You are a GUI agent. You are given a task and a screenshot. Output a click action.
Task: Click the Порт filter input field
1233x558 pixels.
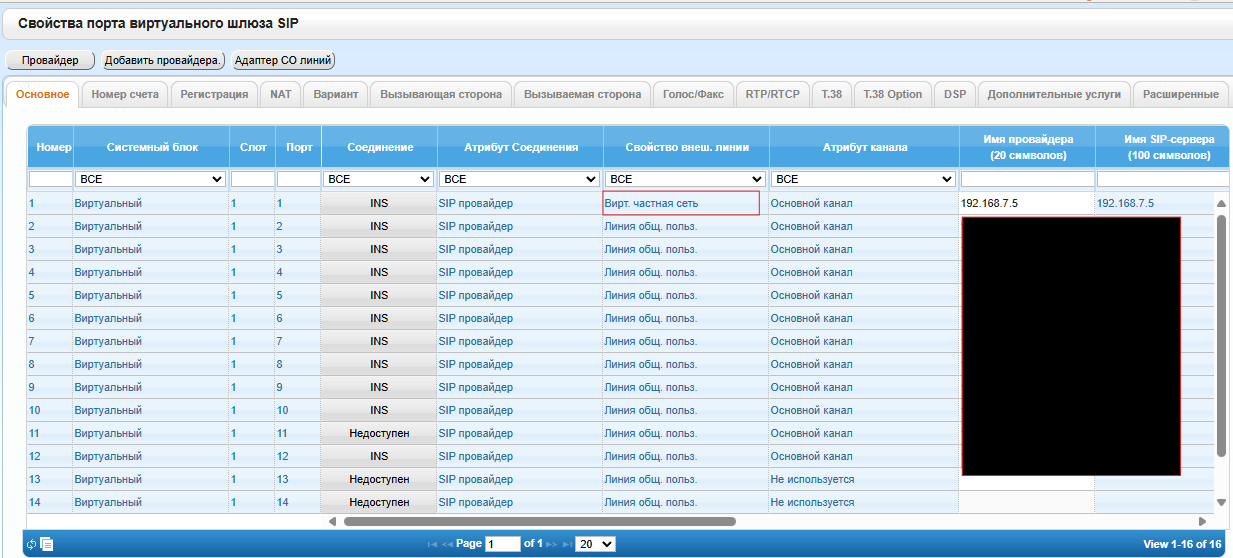[x=297, y=179]
